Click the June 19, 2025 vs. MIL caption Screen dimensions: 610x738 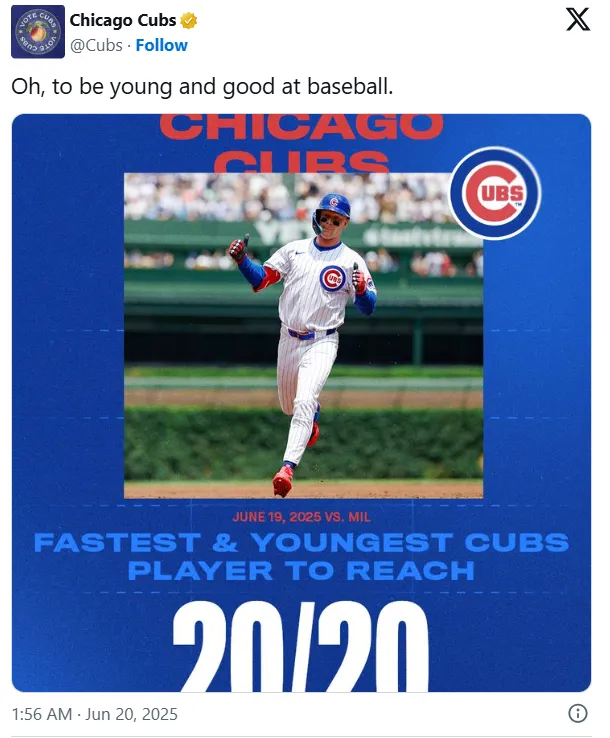coord(301,517)
